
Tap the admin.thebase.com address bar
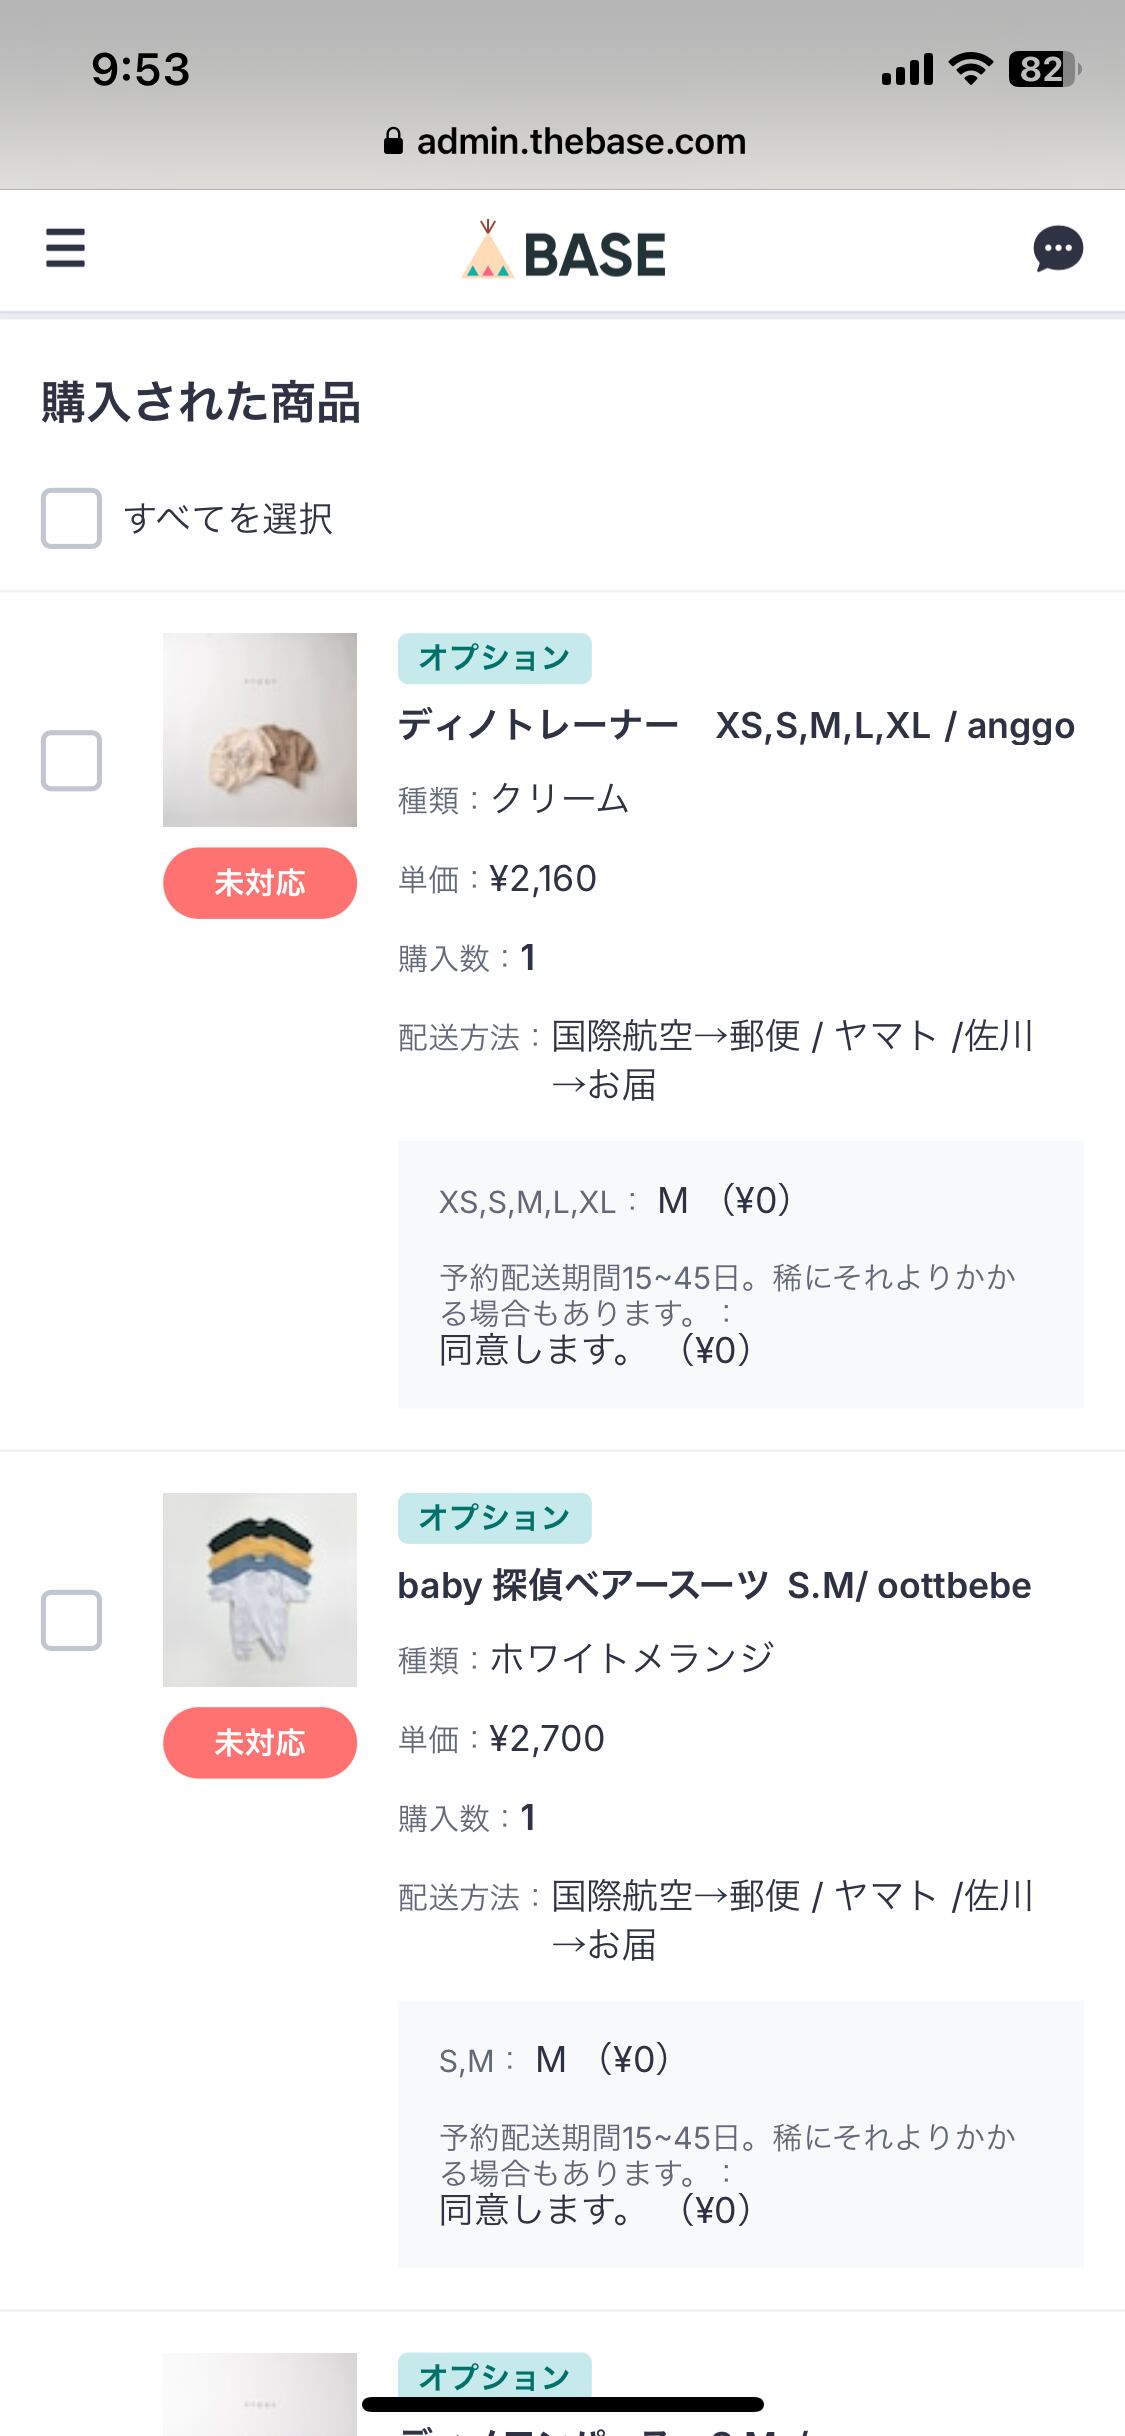coord(580,141)
